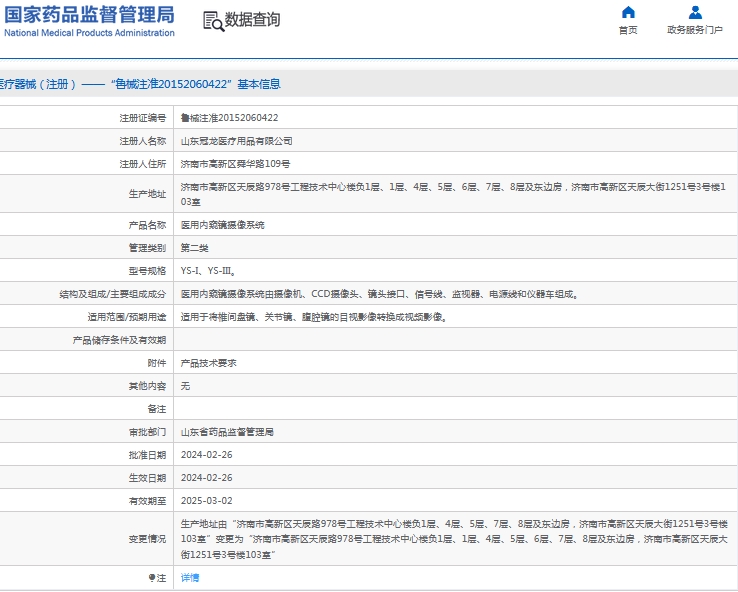Click the 有效期至 row label
The height and width of the screenshot is (592, 738).
point(147,501)
